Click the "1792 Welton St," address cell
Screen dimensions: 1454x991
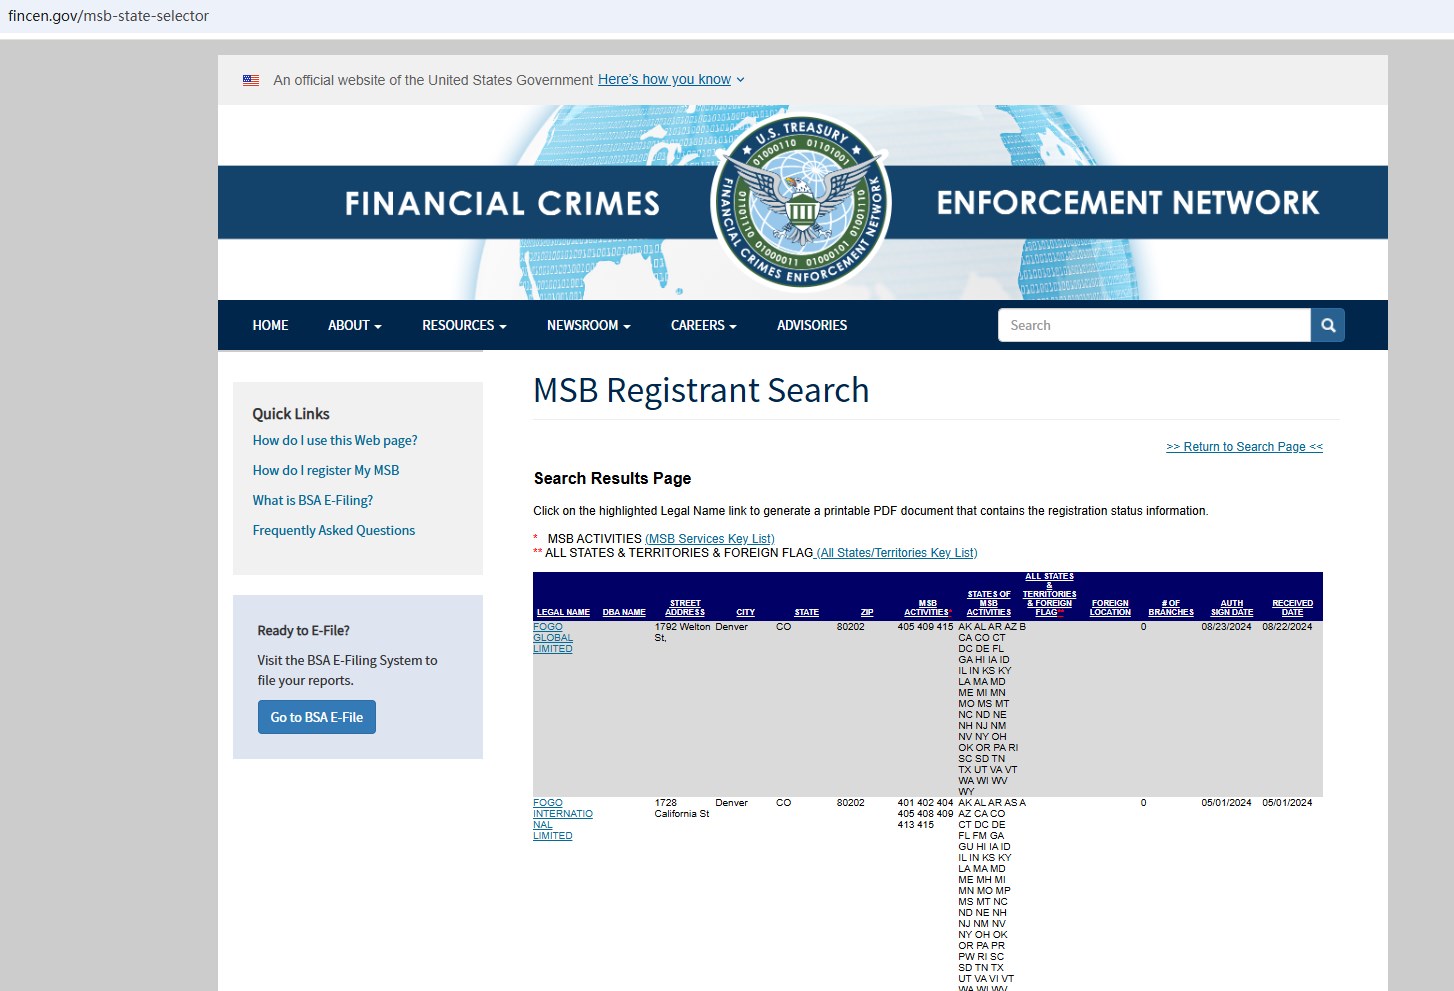(x=683, y=632)
